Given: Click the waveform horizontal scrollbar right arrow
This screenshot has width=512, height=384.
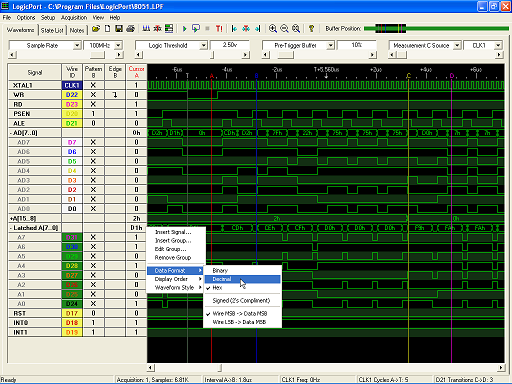Looking at the screenshot, I should [501, 368].
